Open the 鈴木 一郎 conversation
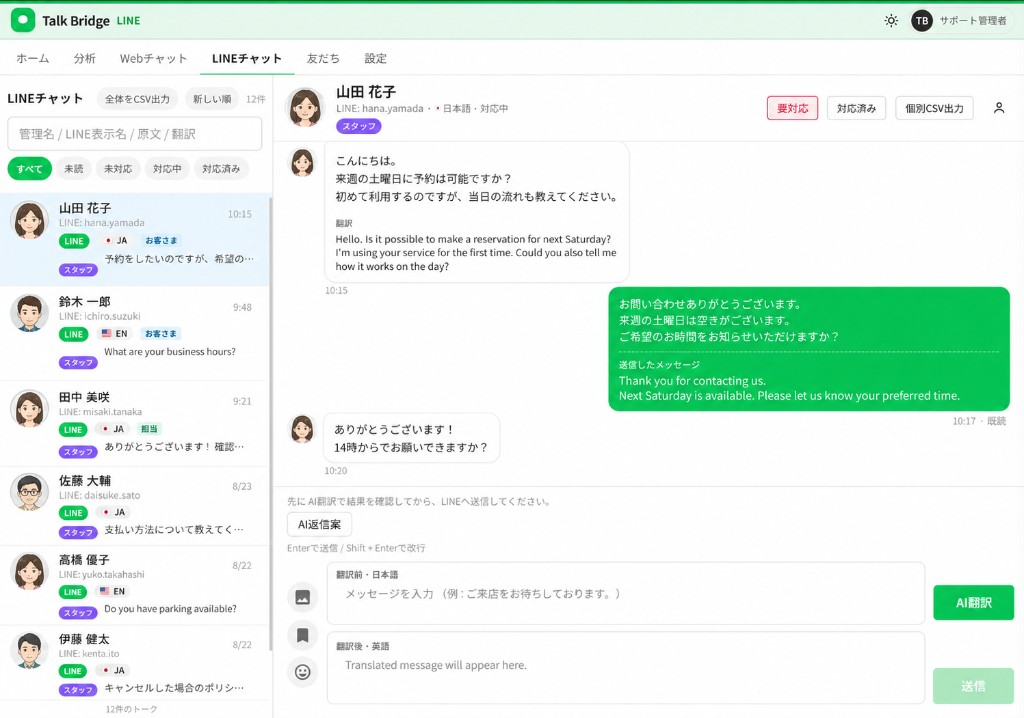Viewport: 1024px width, 718px height. pos(135,333)
